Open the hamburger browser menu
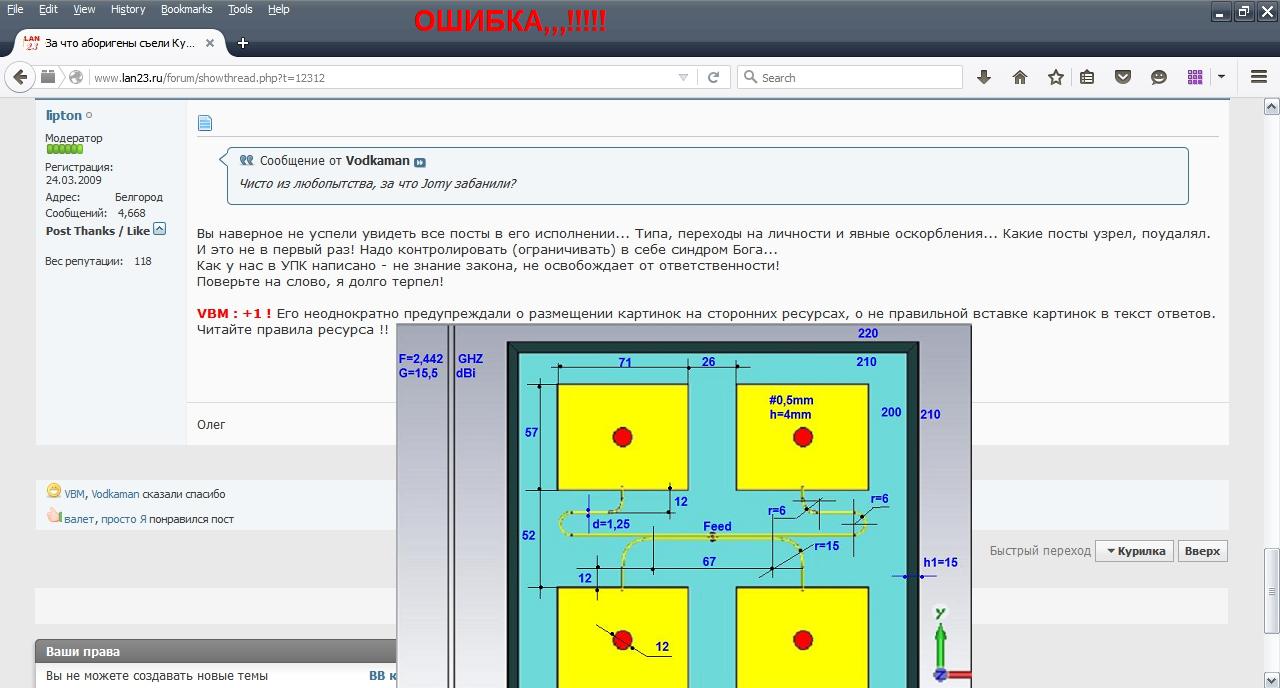 [1259, 77]
